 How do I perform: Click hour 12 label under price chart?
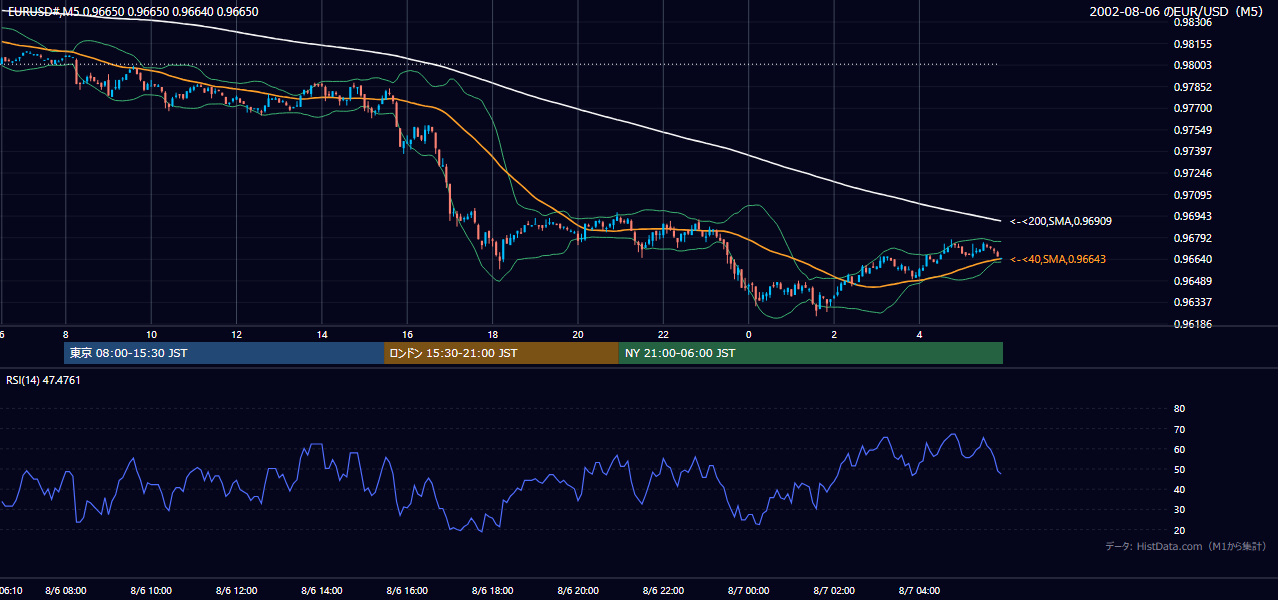(x=236, y=334)
